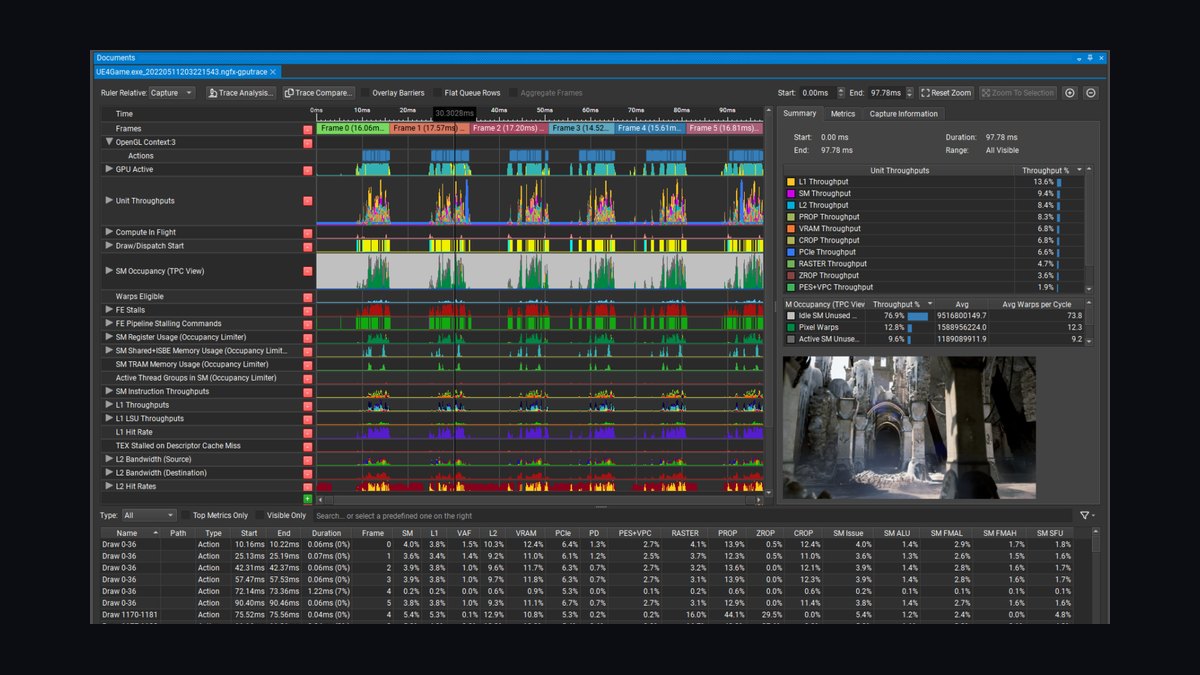The image size is (1200, 675).
Task: Sort table by Duration column
Action: (326, 533)
